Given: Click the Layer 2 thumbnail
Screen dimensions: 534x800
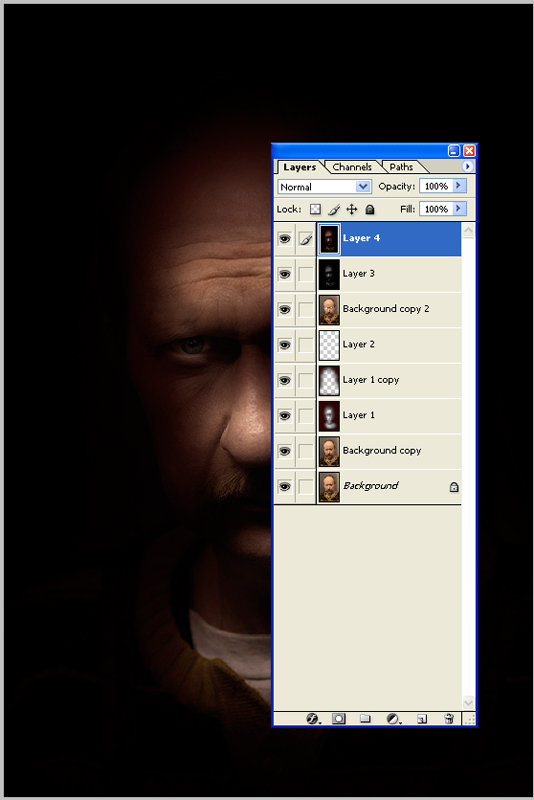Looking at the screenshot, I should [329, 345].
